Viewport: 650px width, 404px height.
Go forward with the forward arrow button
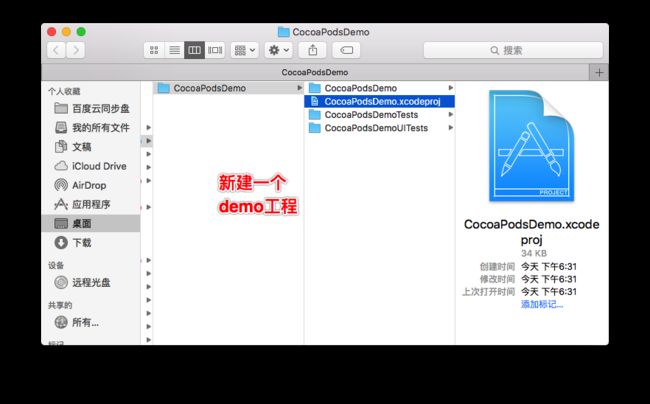coord(76,51)
